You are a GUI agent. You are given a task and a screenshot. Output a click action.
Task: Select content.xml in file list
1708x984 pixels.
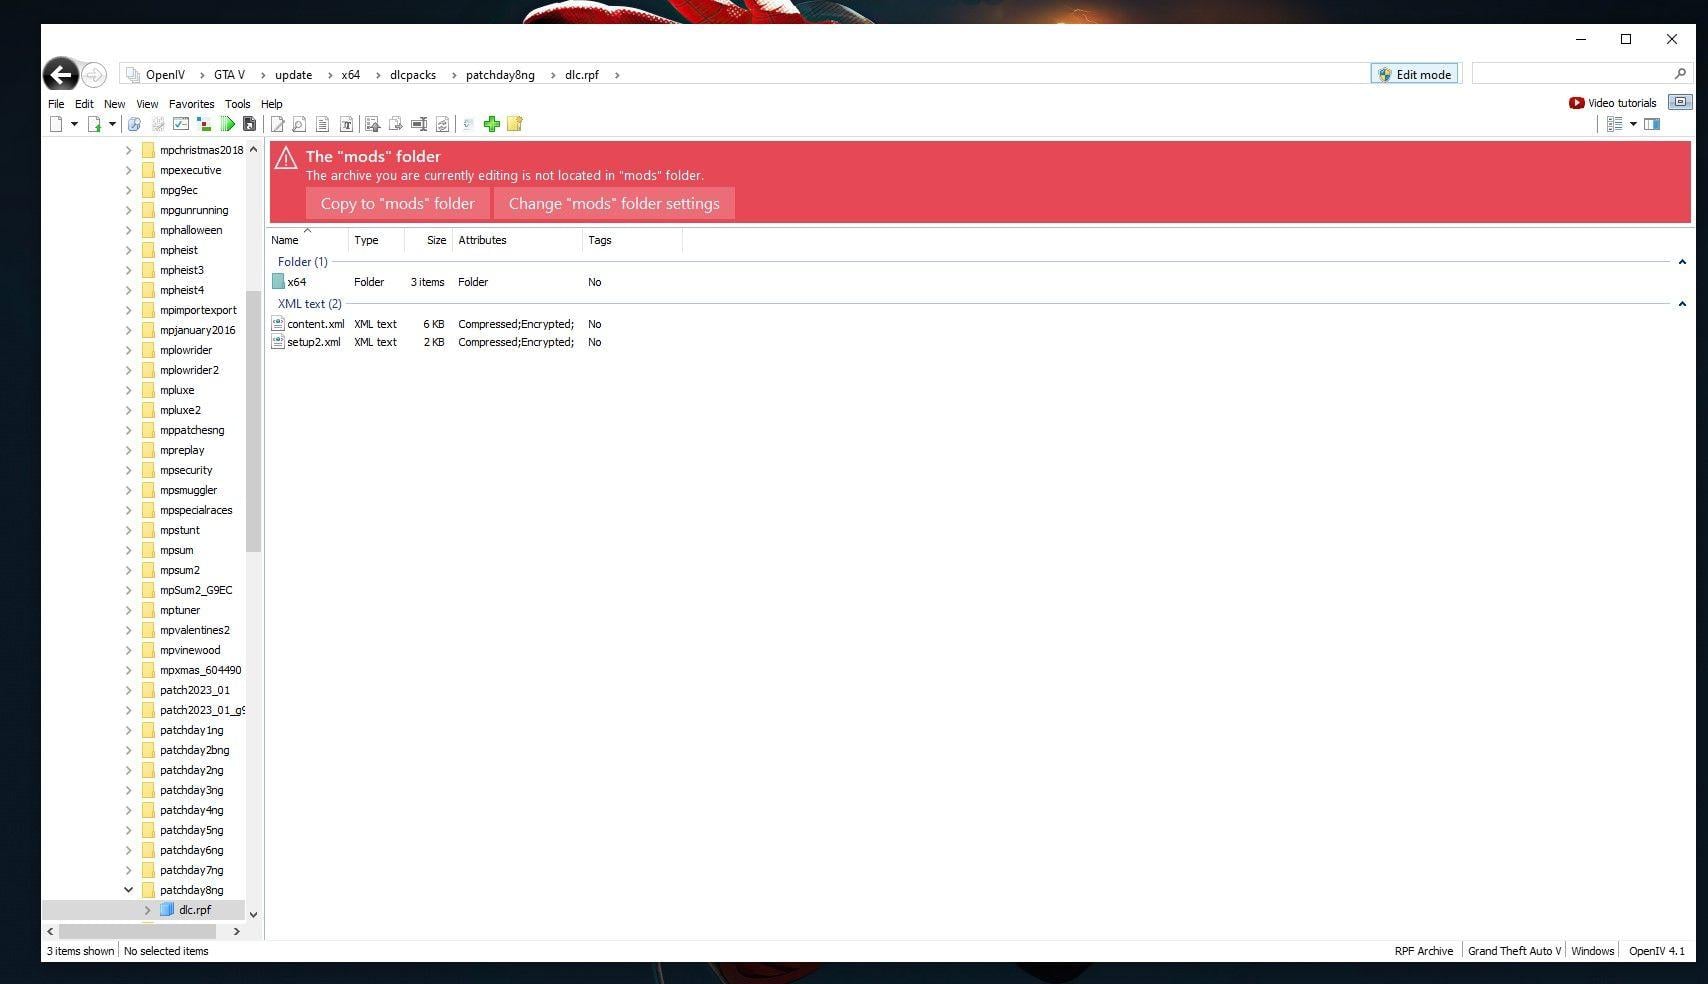315,324
